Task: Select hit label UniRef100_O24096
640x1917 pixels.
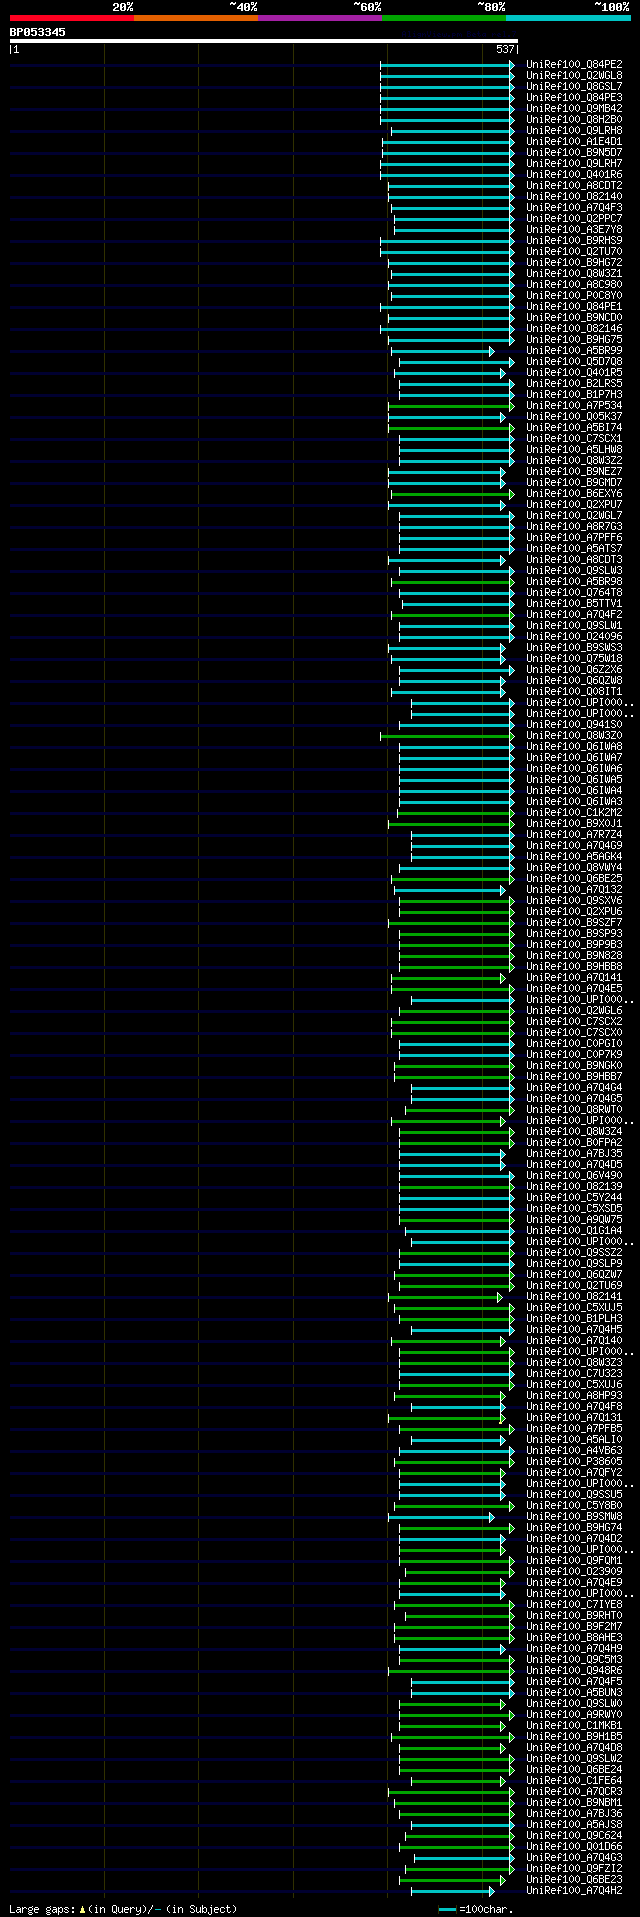Action: (574, 636)
